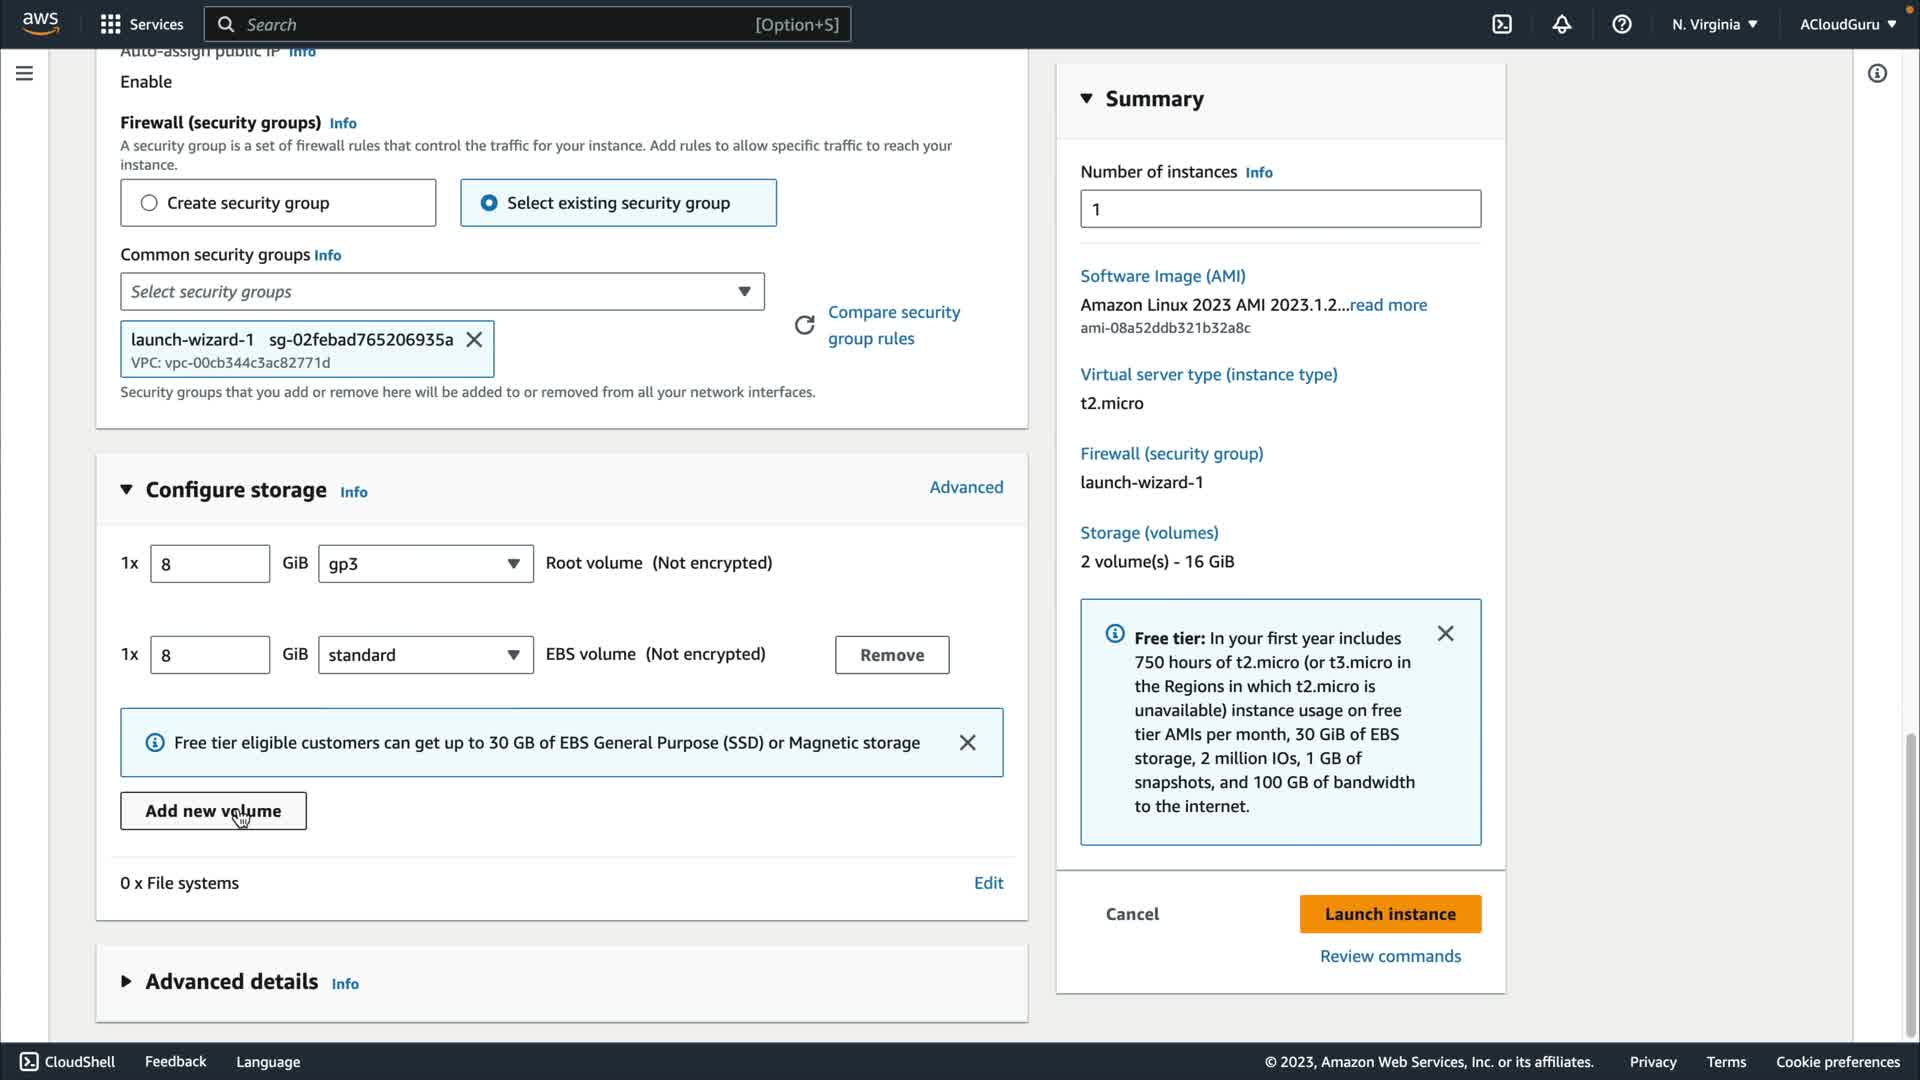1920x1080 pixels.
Task: Refresh the security groups list
Action: (804, 325)
